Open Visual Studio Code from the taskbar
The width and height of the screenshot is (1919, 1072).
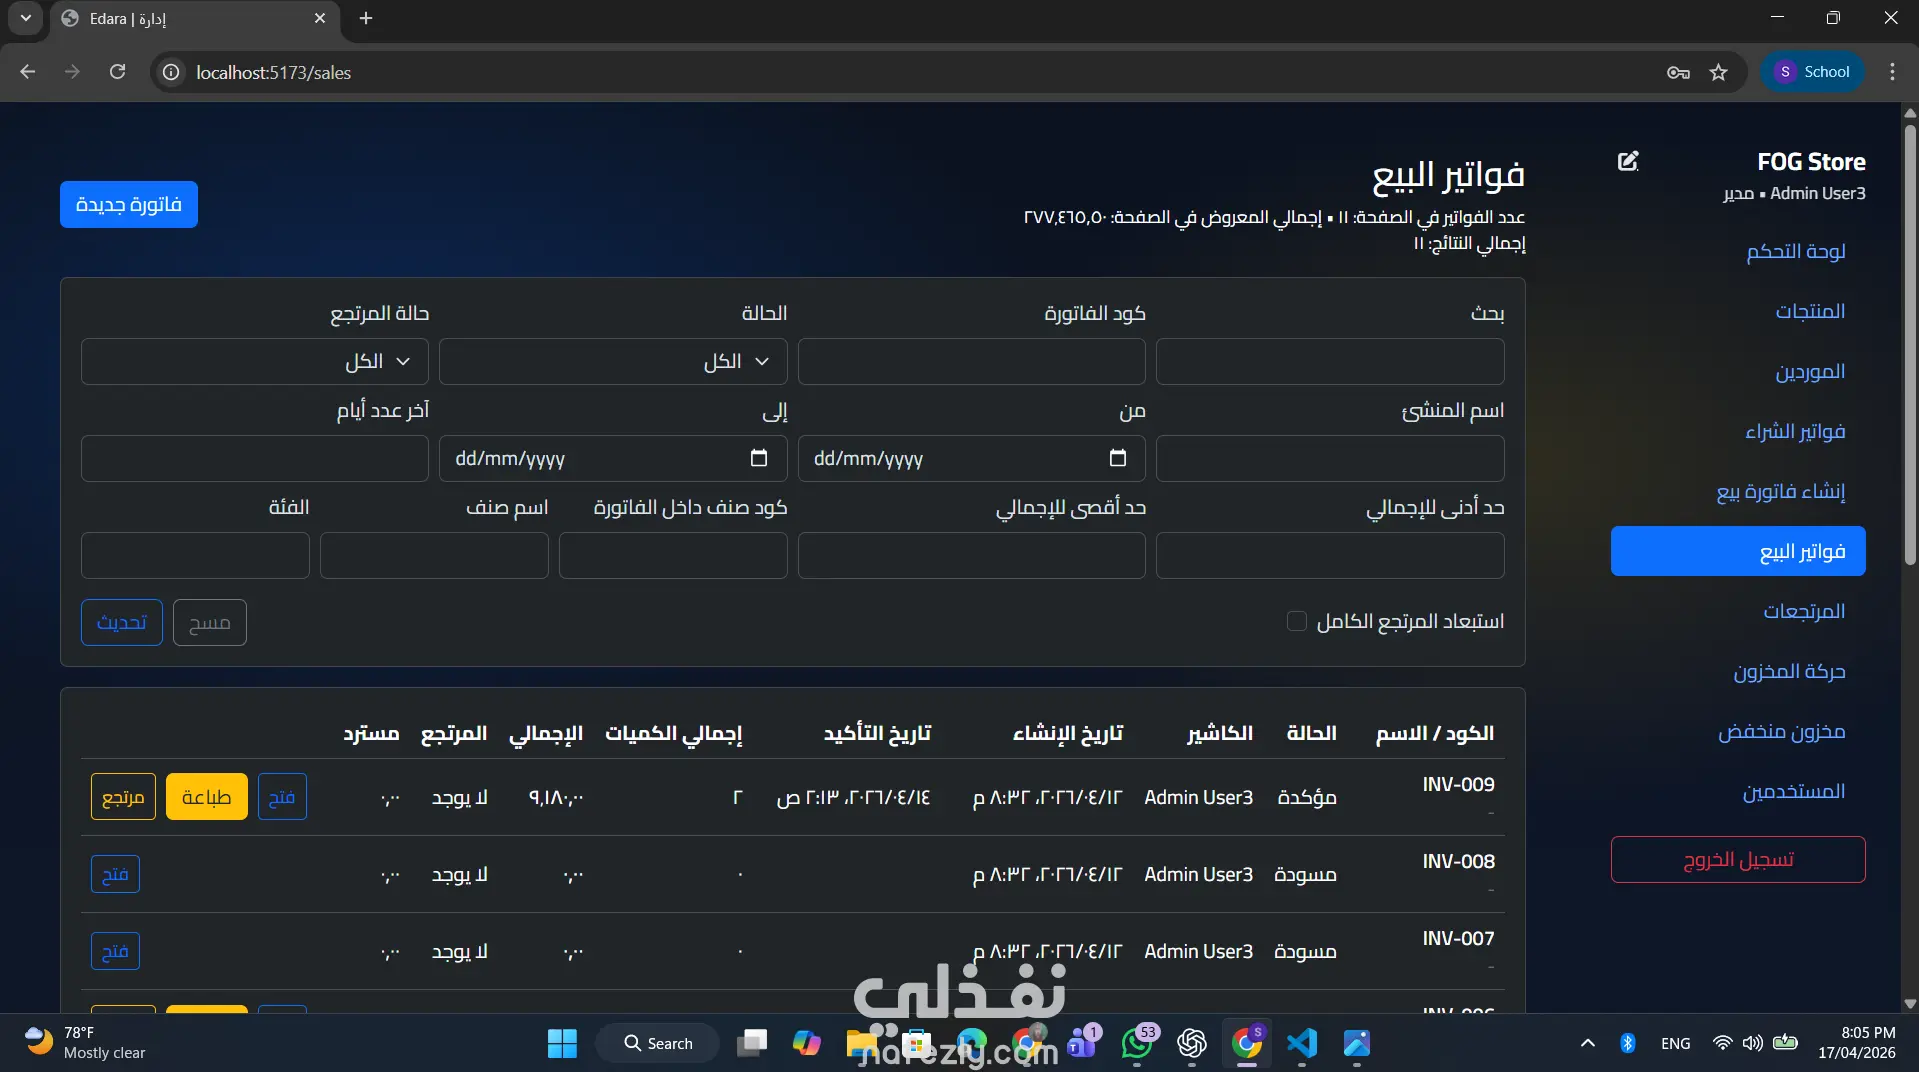click(1302, 1043)
